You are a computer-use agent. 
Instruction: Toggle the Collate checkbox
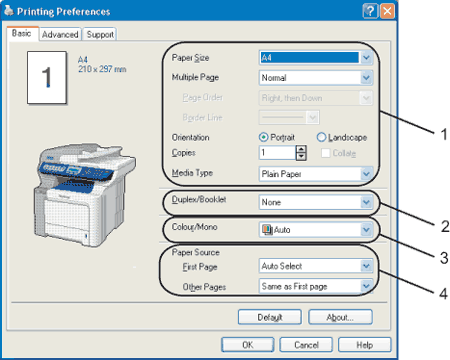325,153
